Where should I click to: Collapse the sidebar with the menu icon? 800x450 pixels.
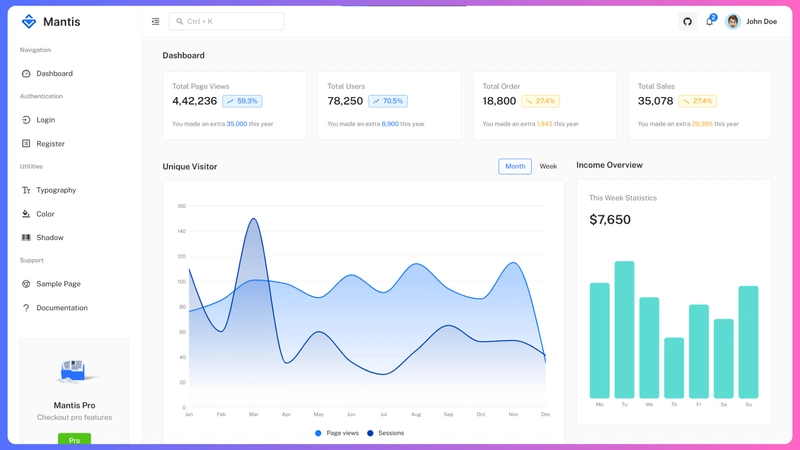pyautogui.click(x=155, y=21)
